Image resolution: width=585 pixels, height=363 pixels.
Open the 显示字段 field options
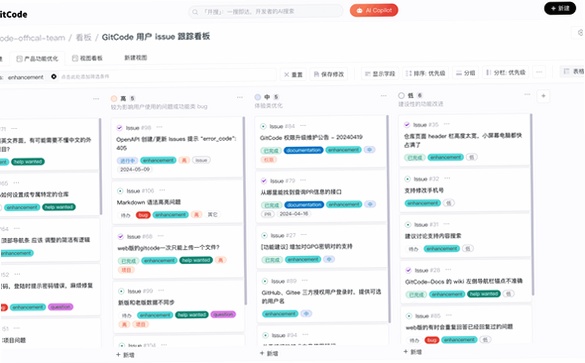pyautogui.click(x=380, y=73)
